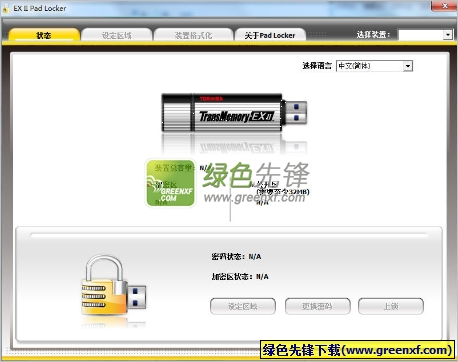
Task: Click the 设定区域 button in lower panel
Action: click(x=243, y=306)
